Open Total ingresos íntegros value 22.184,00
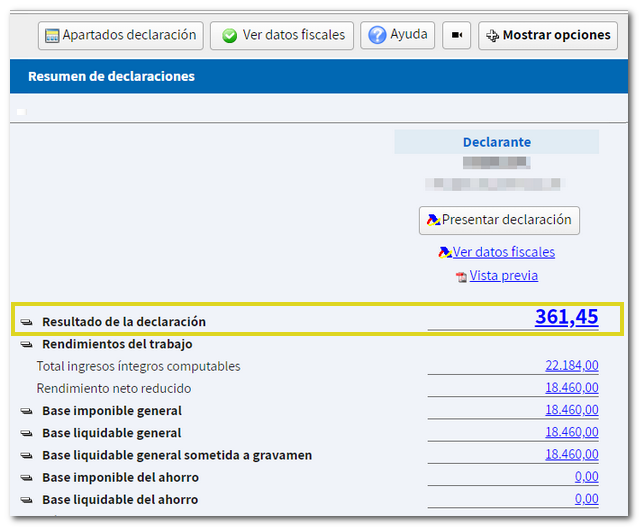This screenshot has width=639, height=527. pyautogui.click(x=571, y=366)
